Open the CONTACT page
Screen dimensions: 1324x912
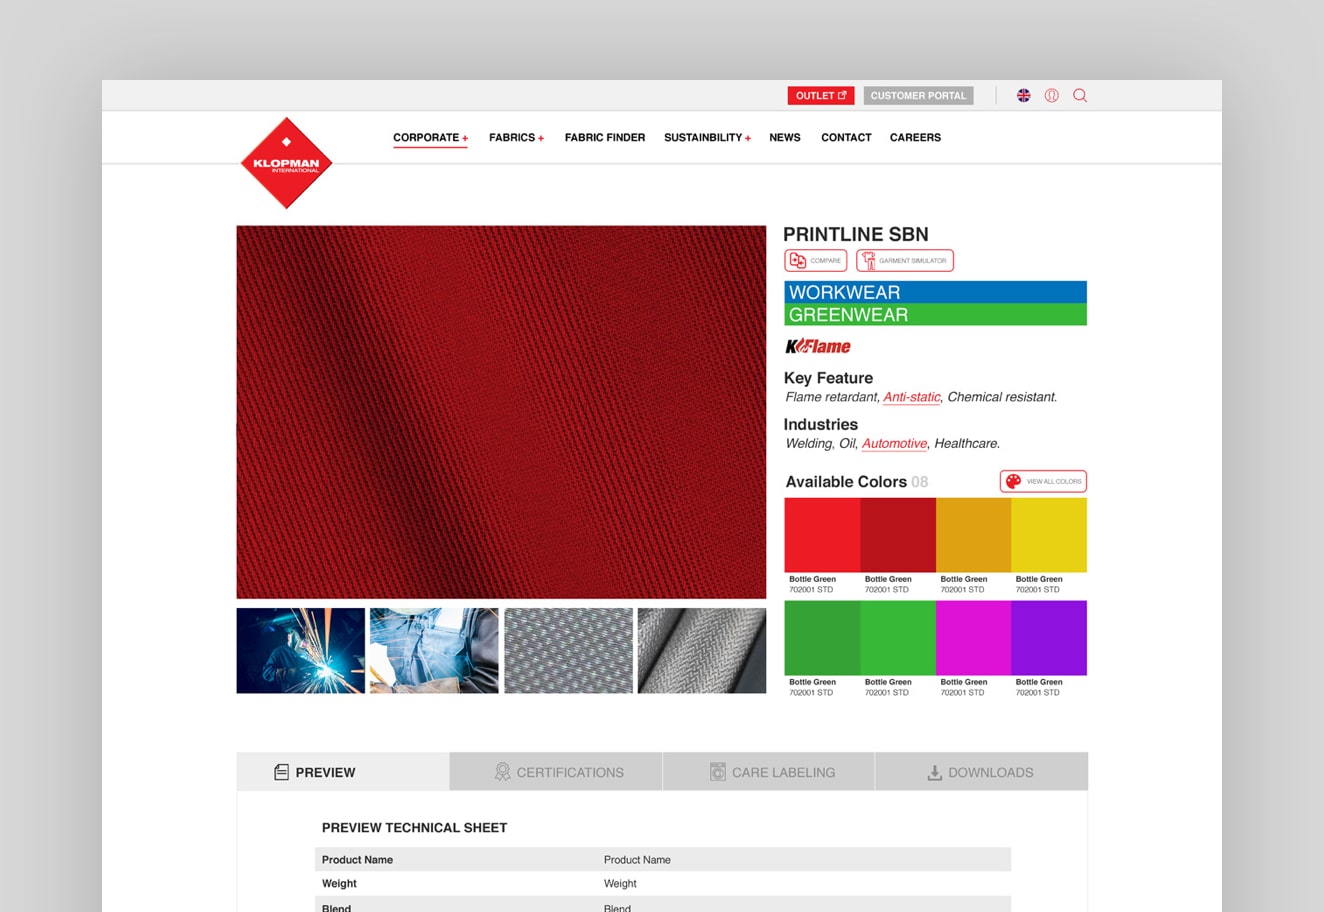(x=846, y=138)
